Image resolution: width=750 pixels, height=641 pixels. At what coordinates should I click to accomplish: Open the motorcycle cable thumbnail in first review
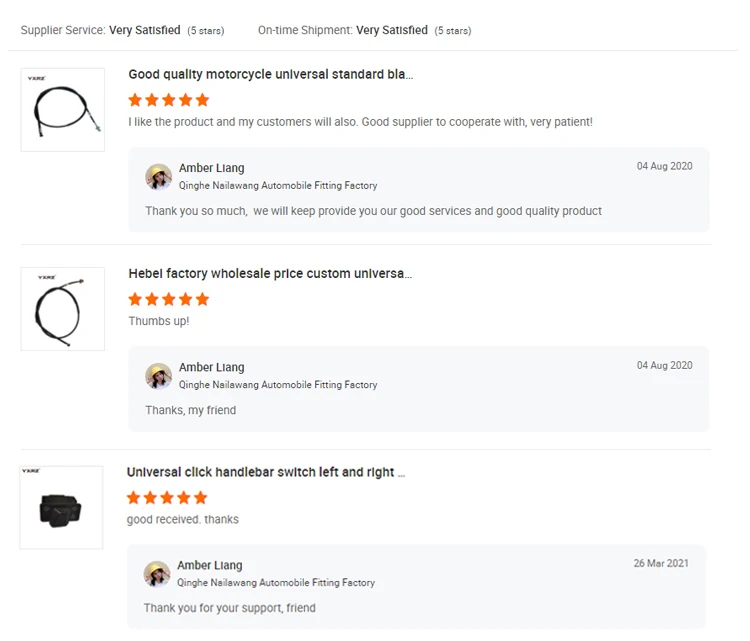(63, 110)
